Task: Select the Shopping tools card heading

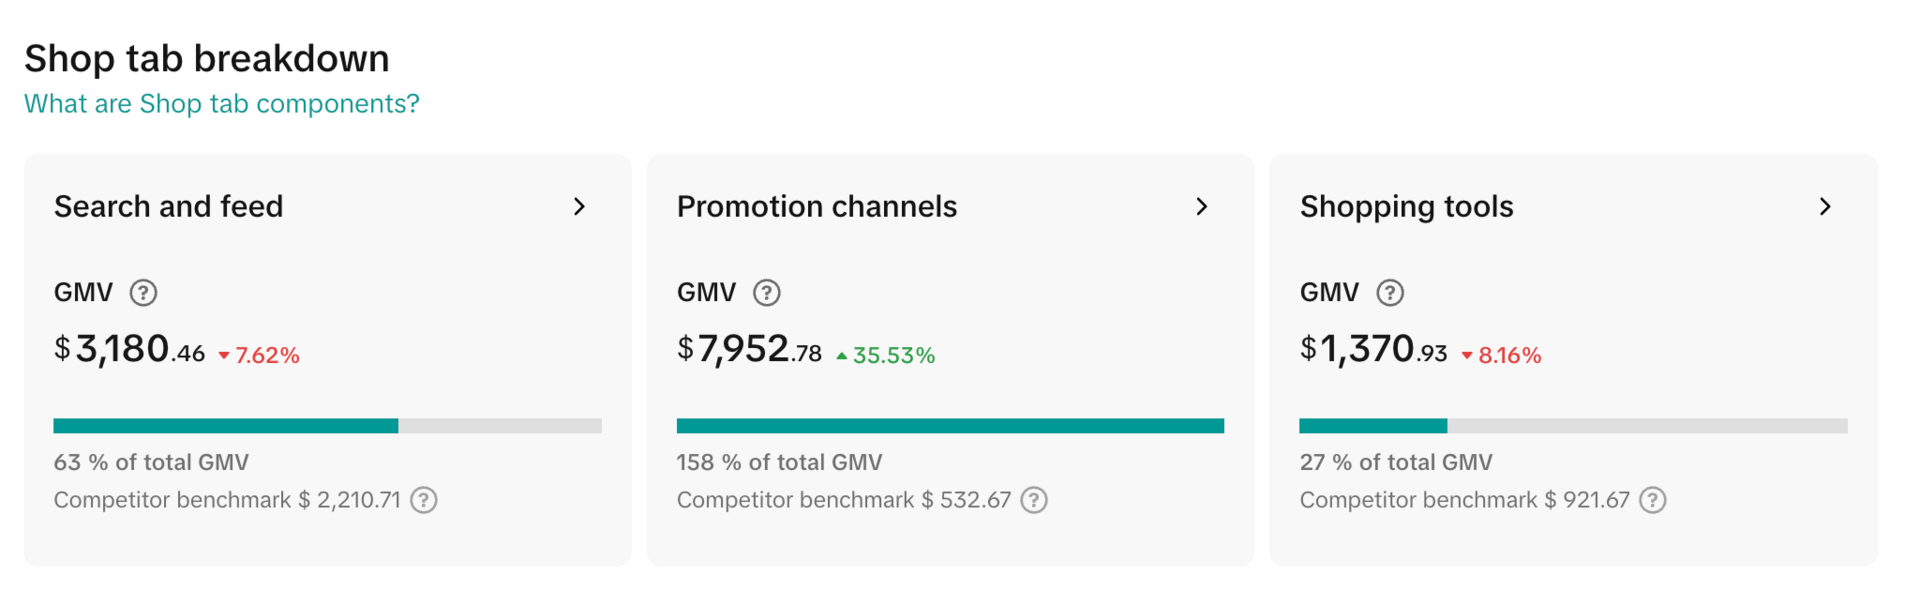Action: point(1406,207)
